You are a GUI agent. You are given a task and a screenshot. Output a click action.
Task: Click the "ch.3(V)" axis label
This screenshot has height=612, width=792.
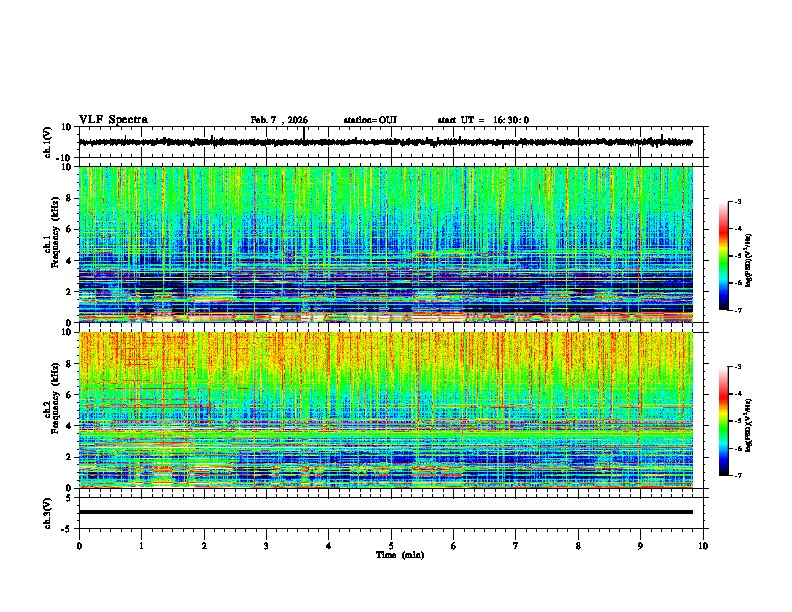[x=48, y=514]
